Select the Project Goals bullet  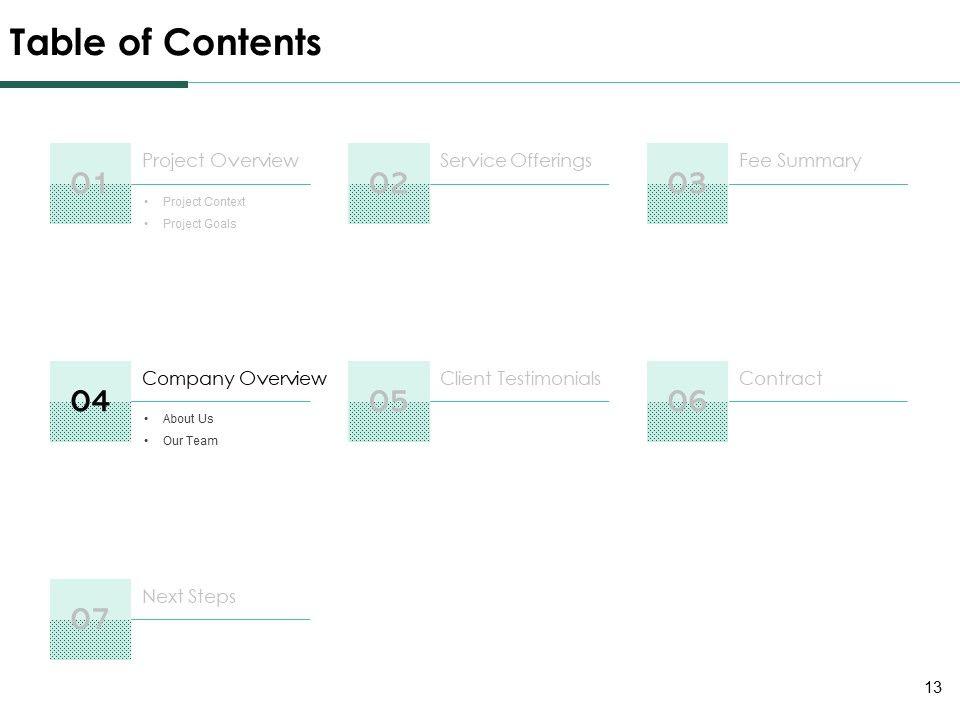tap(199, 224)
